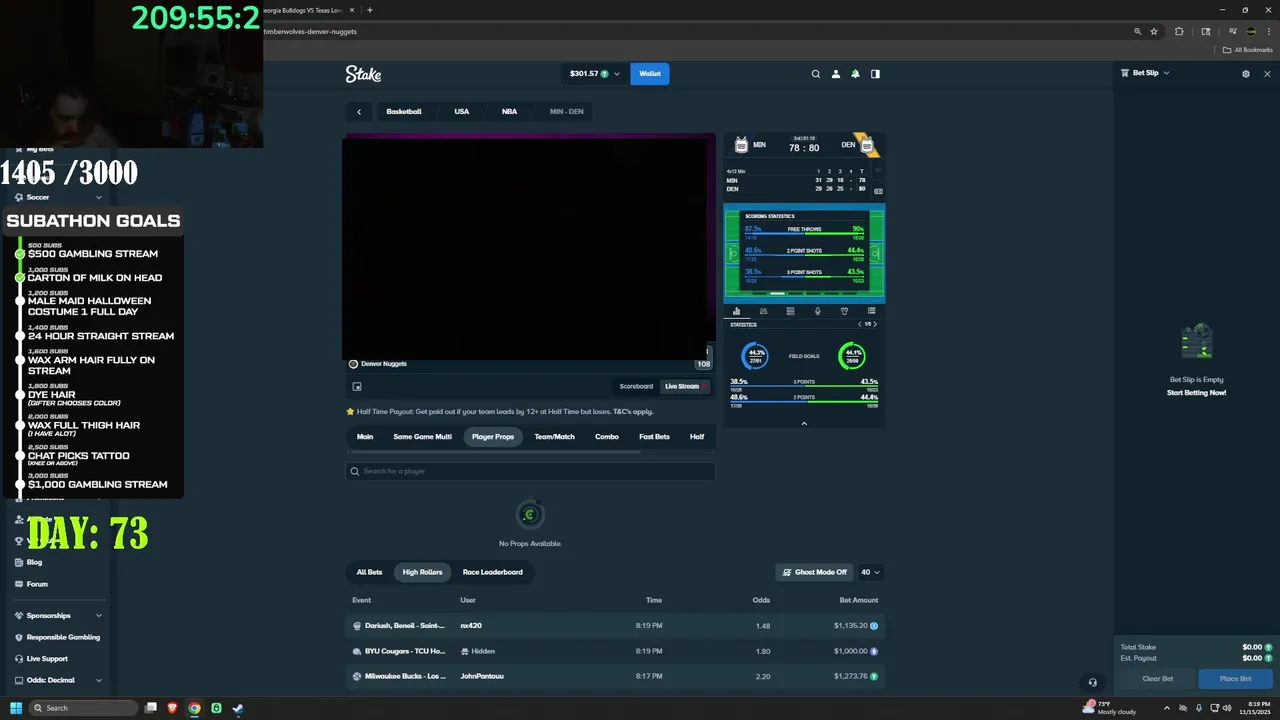Click the Windows taskbar Search box
The image size is (1280, 720).
[x=84, y=708]
